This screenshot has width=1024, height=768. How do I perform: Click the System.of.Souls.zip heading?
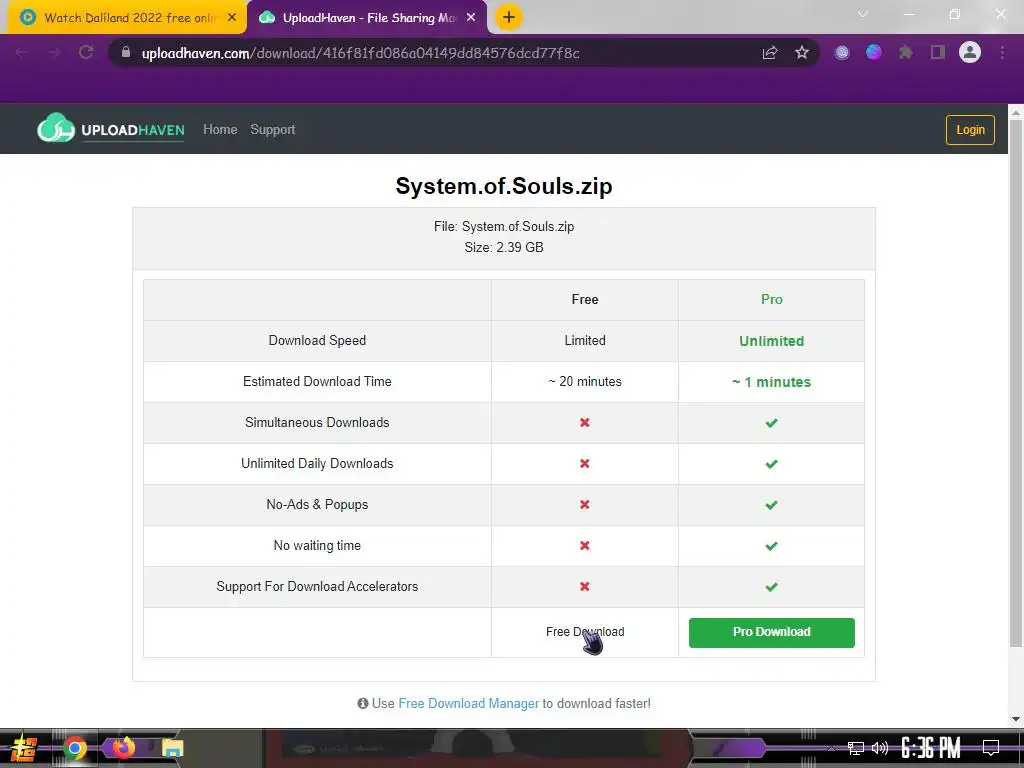(x=504, y=185)
